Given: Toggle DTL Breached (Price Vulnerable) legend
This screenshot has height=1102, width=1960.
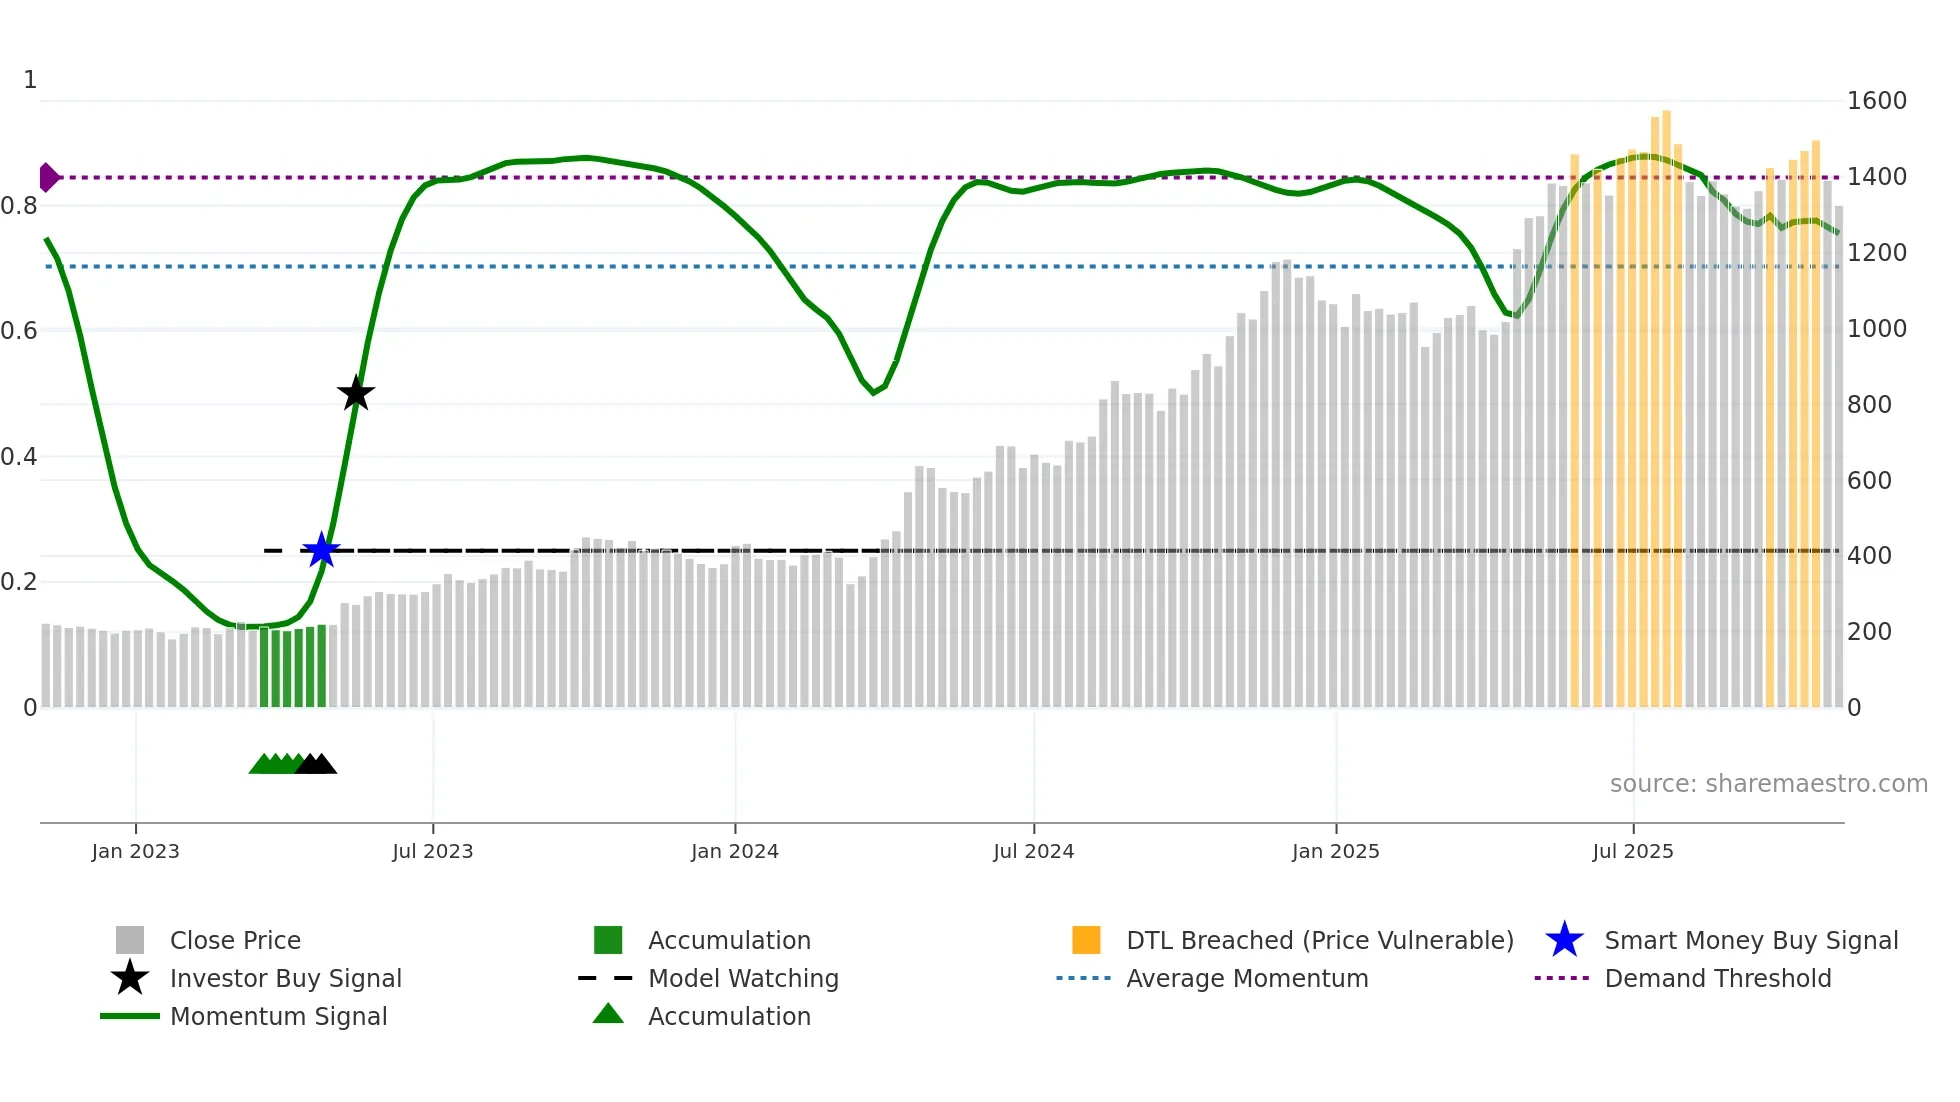Looking at the screenshot, I should [1319, 940].
